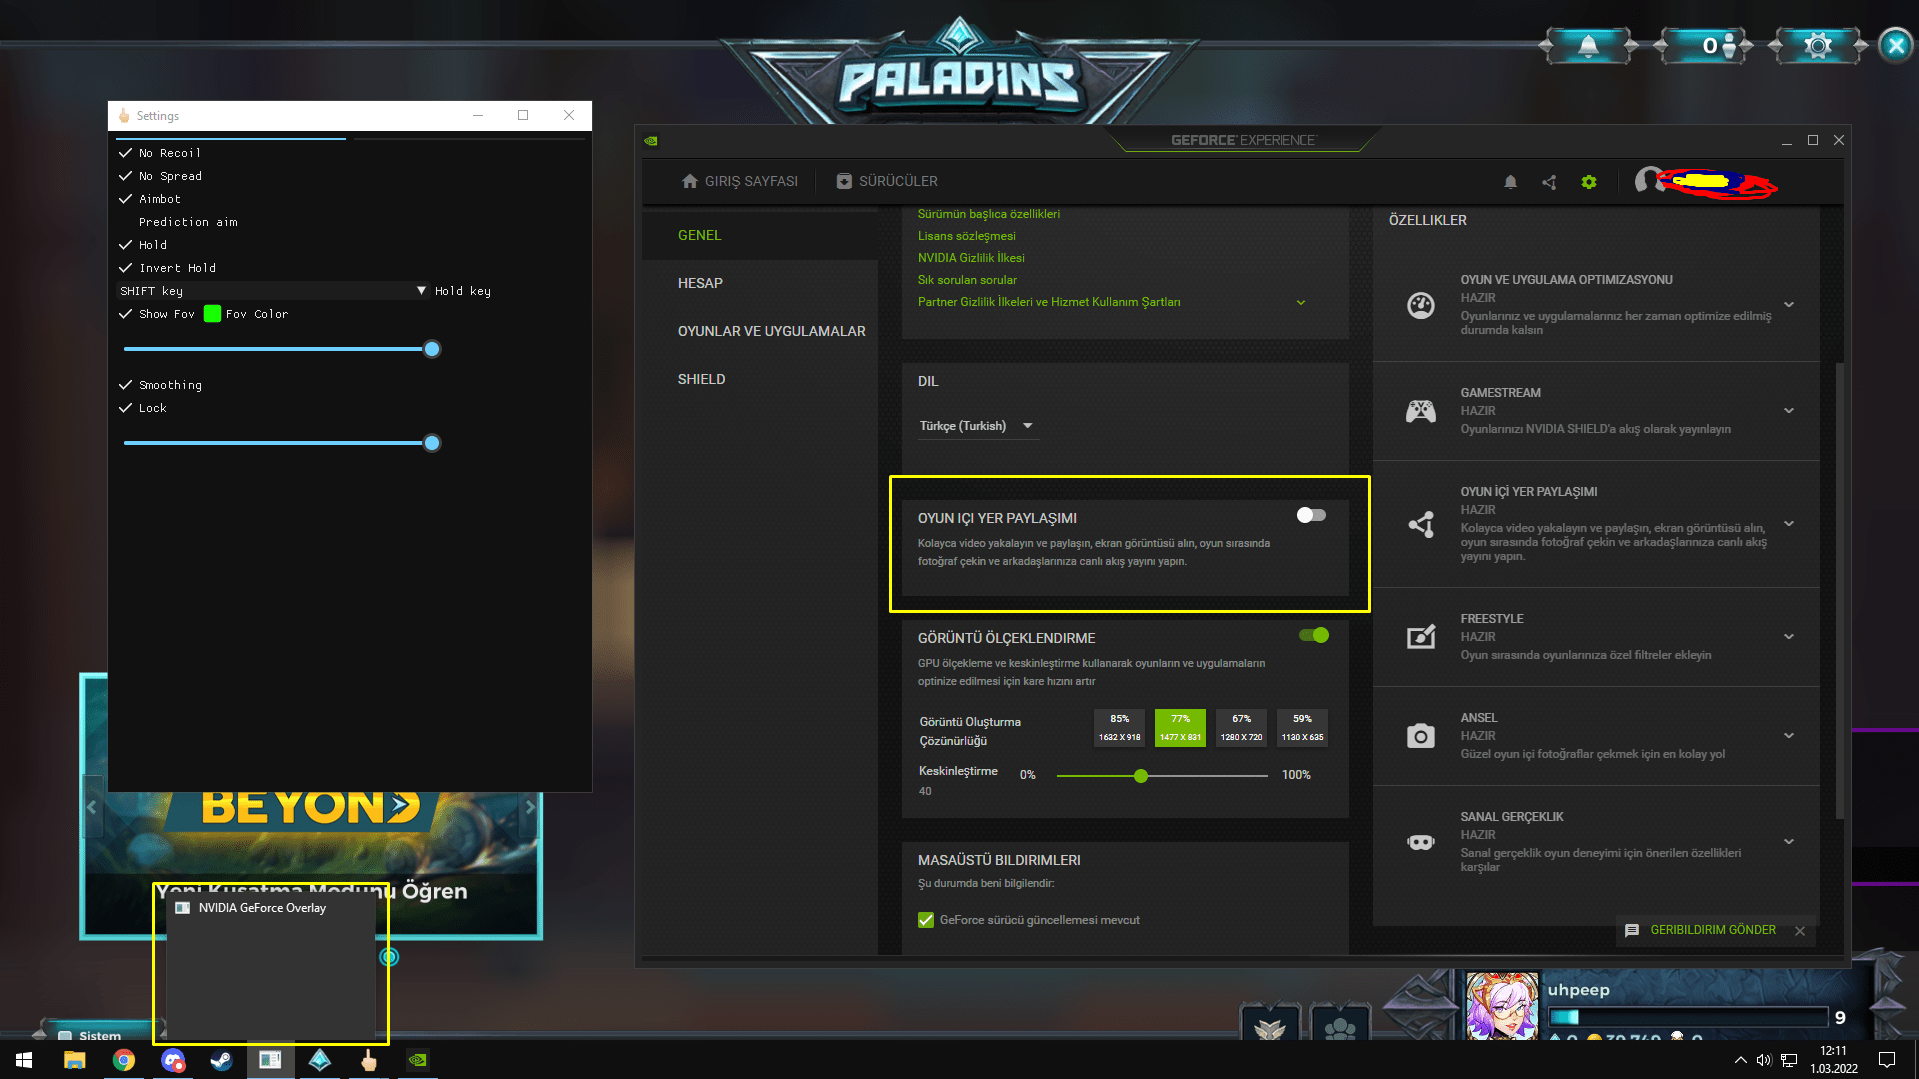The width and height of the screenshot is (1919, 1079).
Task: Click the GeForce notifications bell icon
Action: click(x=1510, y=182)
